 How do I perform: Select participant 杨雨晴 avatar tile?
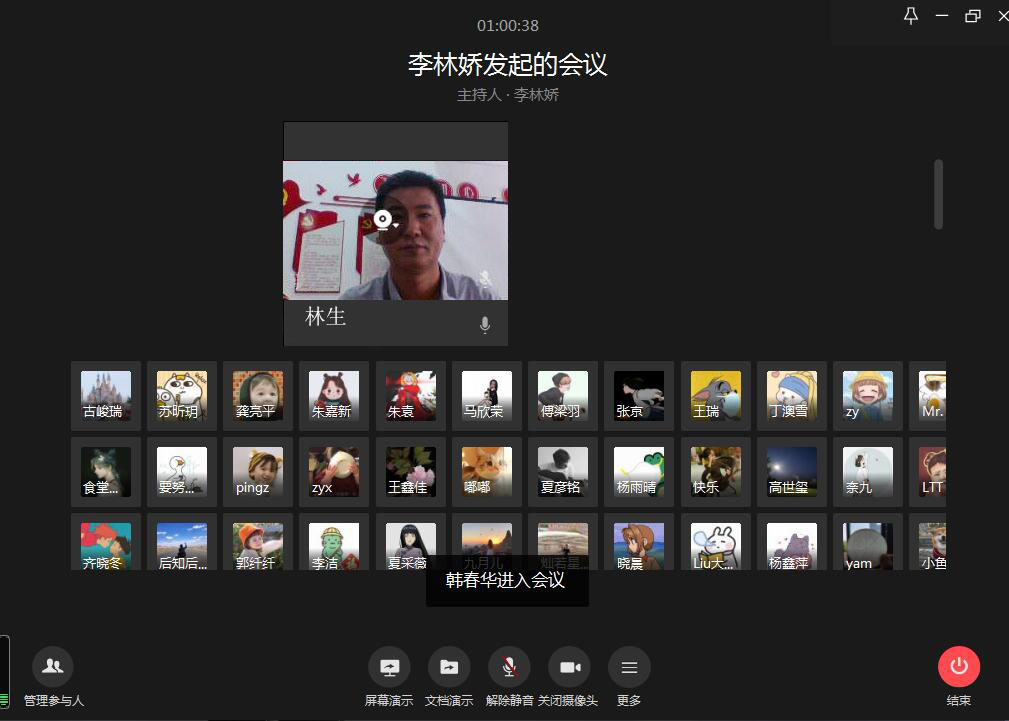click(639, 471)
